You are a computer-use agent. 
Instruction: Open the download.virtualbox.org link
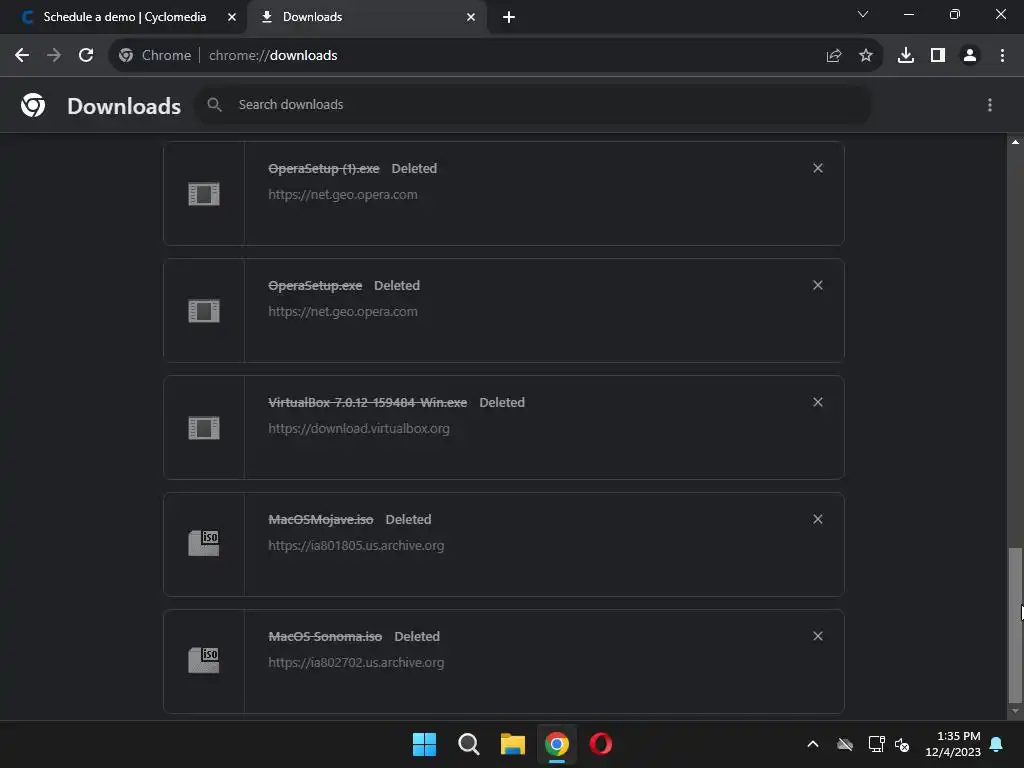coord(359,428)
